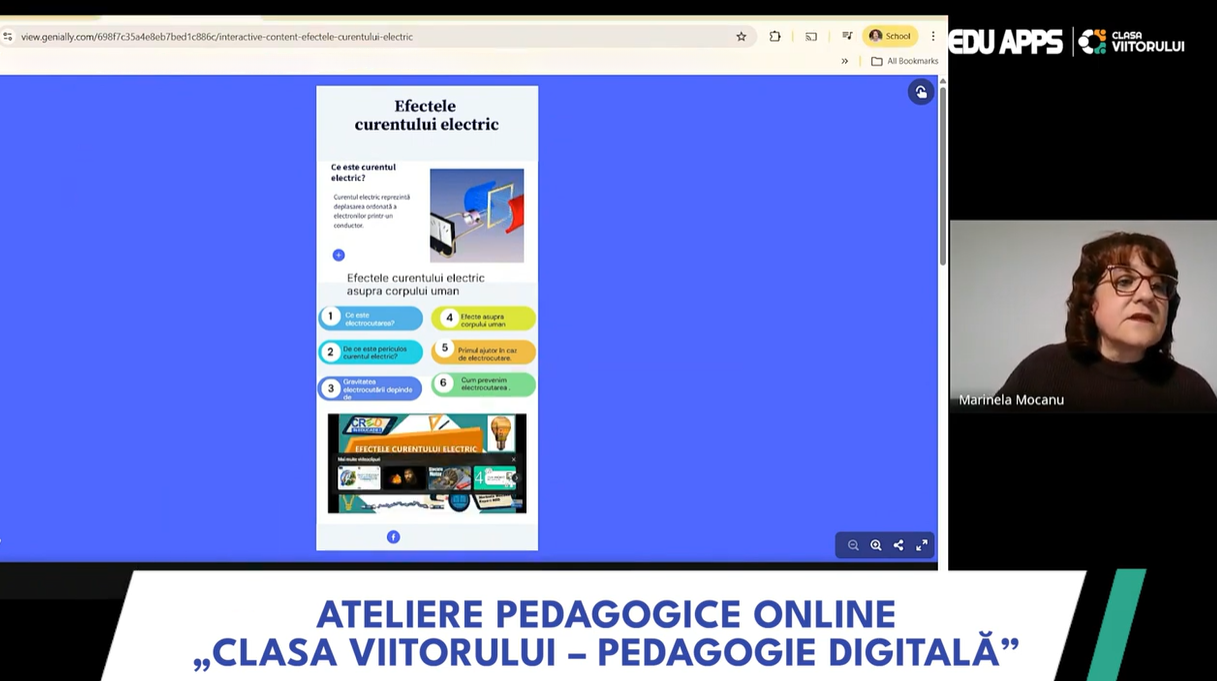Select the third suggested video thumbnail
This screenshot has width=1217, height=681.
[x=449, y=478]
